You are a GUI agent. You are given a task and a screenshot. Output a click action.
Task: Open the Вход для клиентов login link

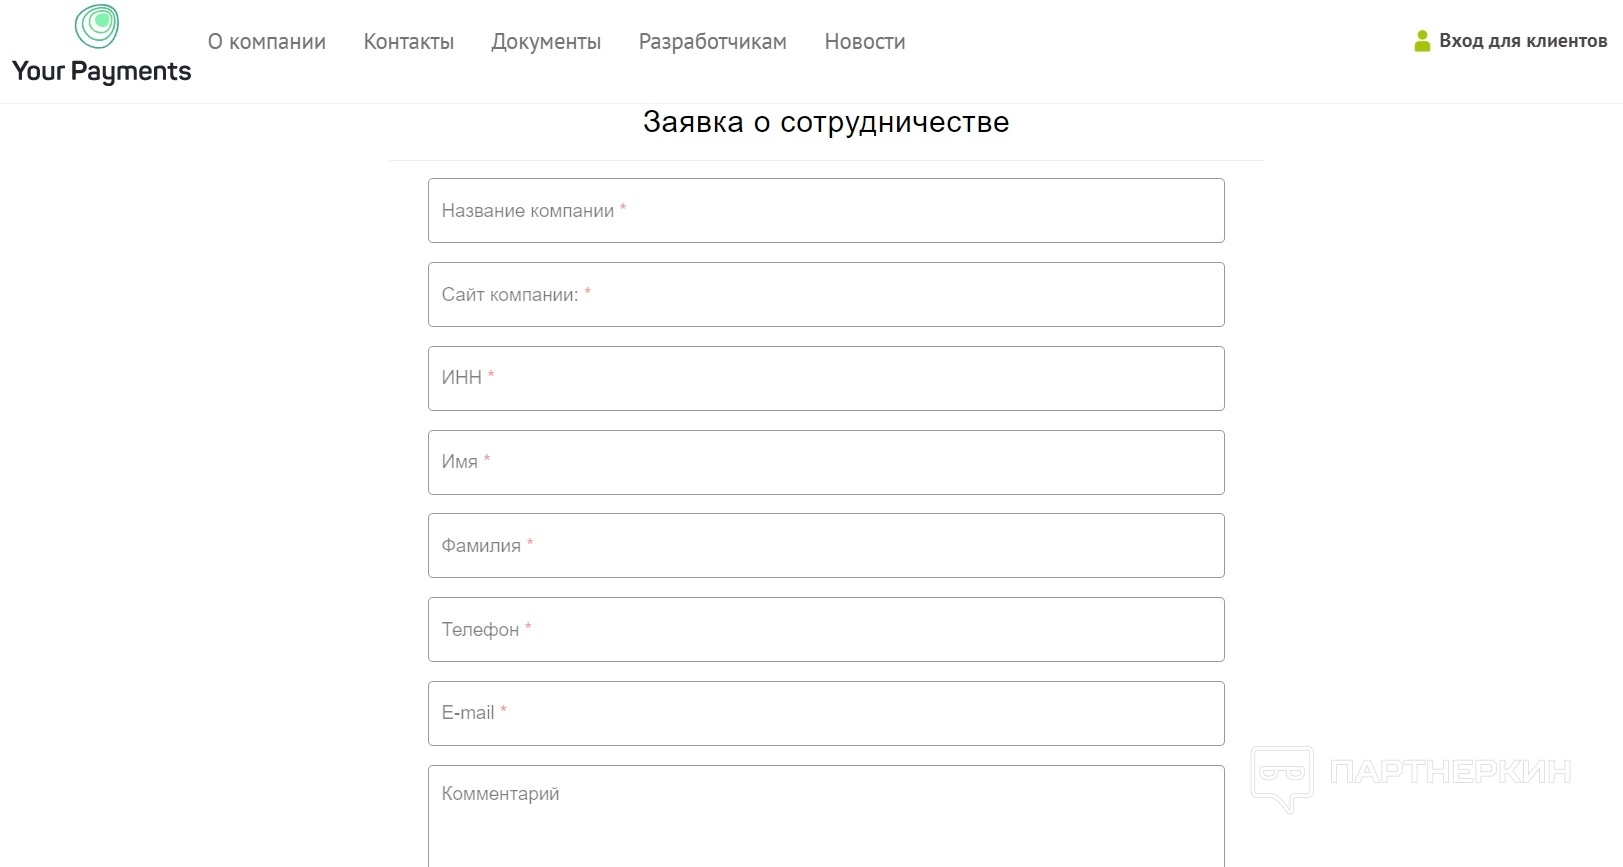coord(1522,41)
